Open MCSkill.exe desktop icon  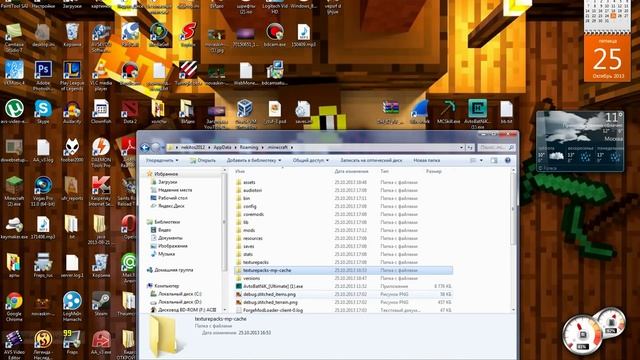click(x=448, y=111)
